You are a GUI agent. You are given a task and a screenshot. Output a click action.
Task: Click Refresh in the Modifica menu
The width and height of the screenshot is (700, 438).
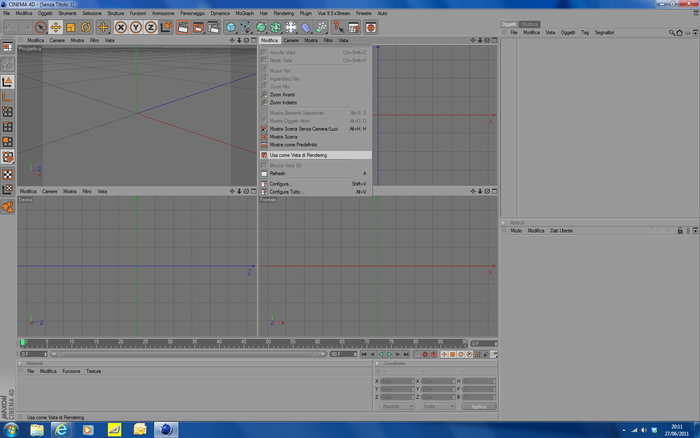click(315, 173)
